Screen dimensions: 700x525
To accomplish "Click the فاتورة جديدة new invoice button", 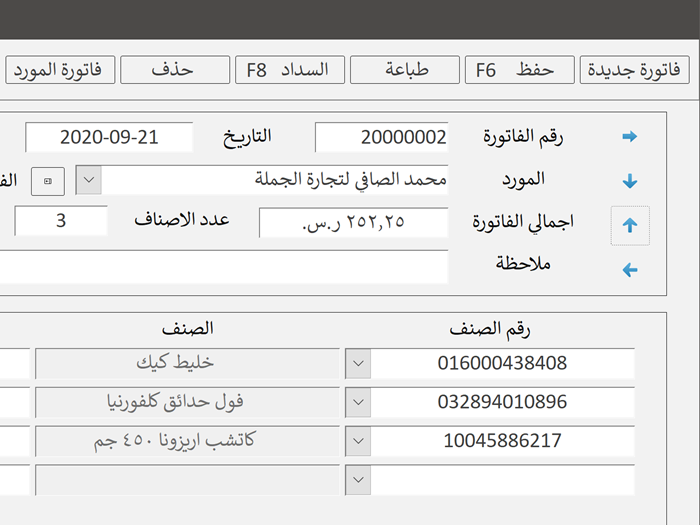I will [635, 70].
